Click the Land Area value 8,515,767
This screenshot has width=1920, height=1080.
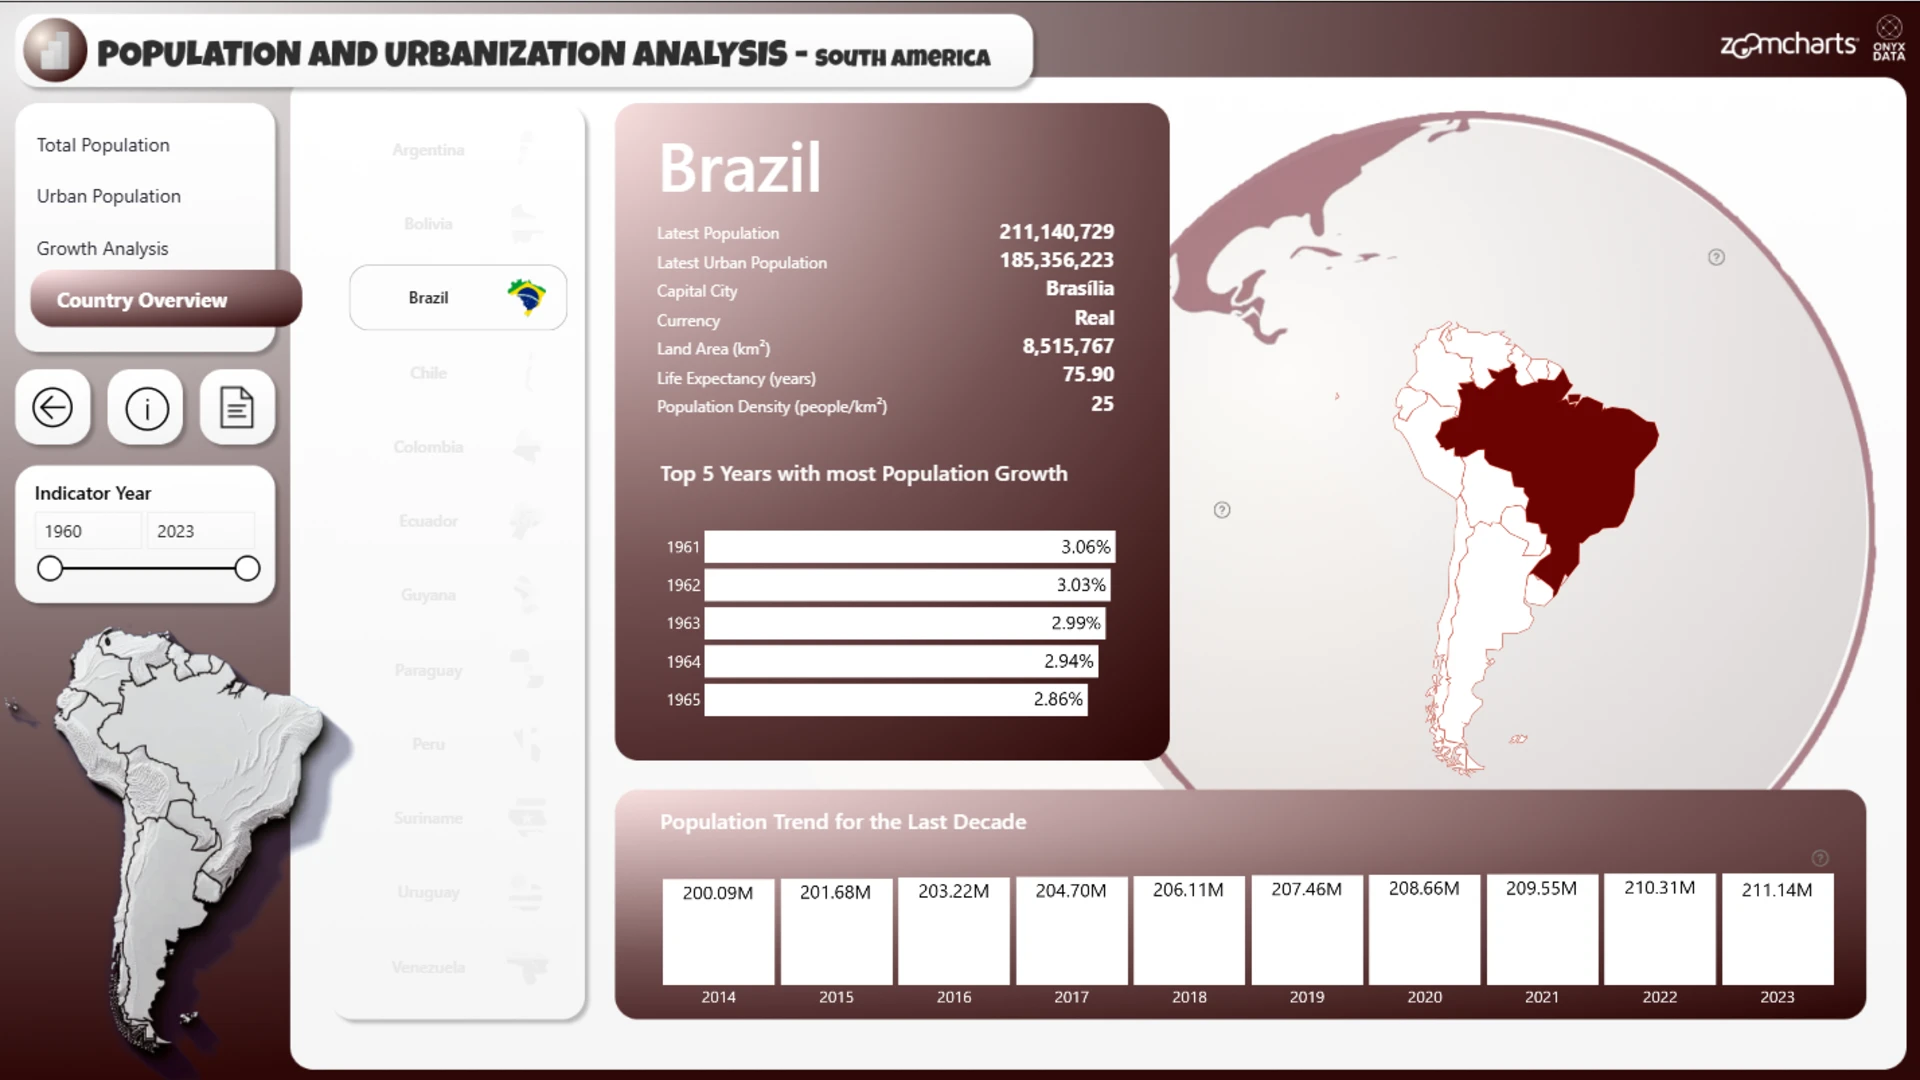click(x=1068, y=346)
